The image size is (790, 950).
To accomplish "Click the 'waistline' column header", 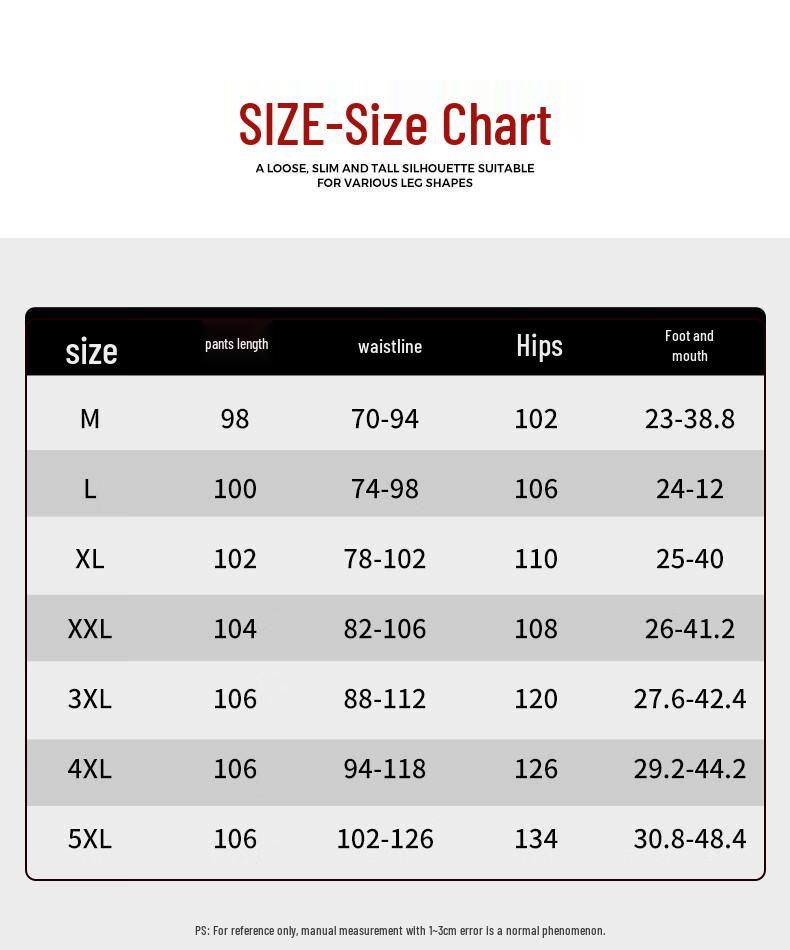I will (x=390, y=347).
